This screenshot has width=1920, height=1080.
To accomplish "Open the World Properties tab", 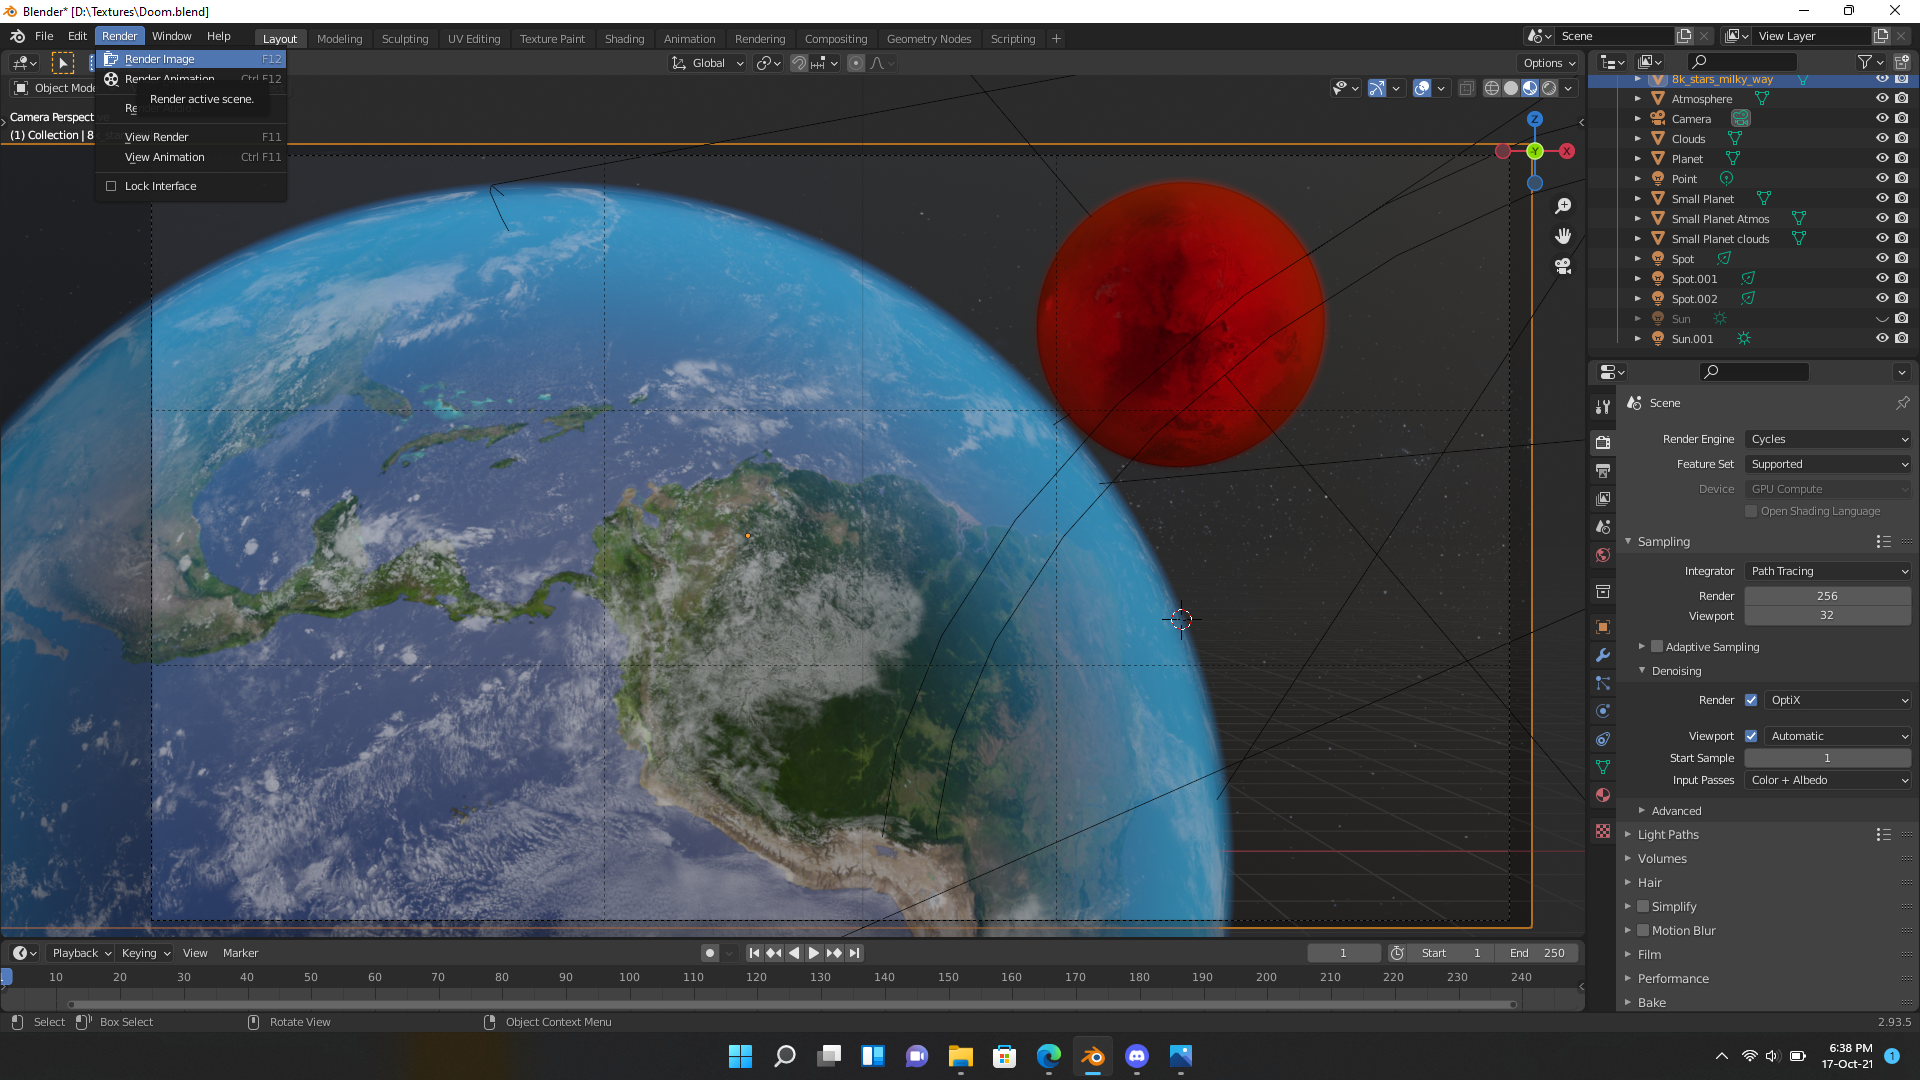I will [x=1603, y=555].
